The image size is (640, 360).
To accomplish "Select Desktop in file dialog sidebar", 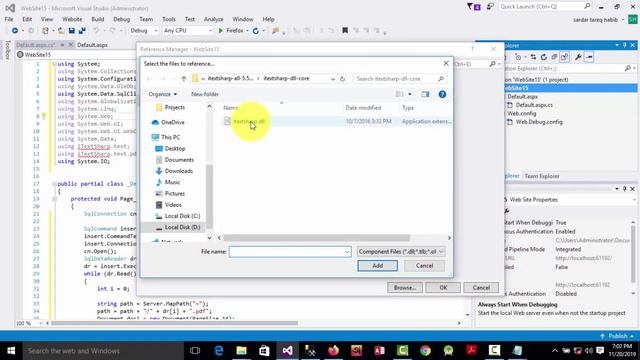I will (x=175, y=149).
